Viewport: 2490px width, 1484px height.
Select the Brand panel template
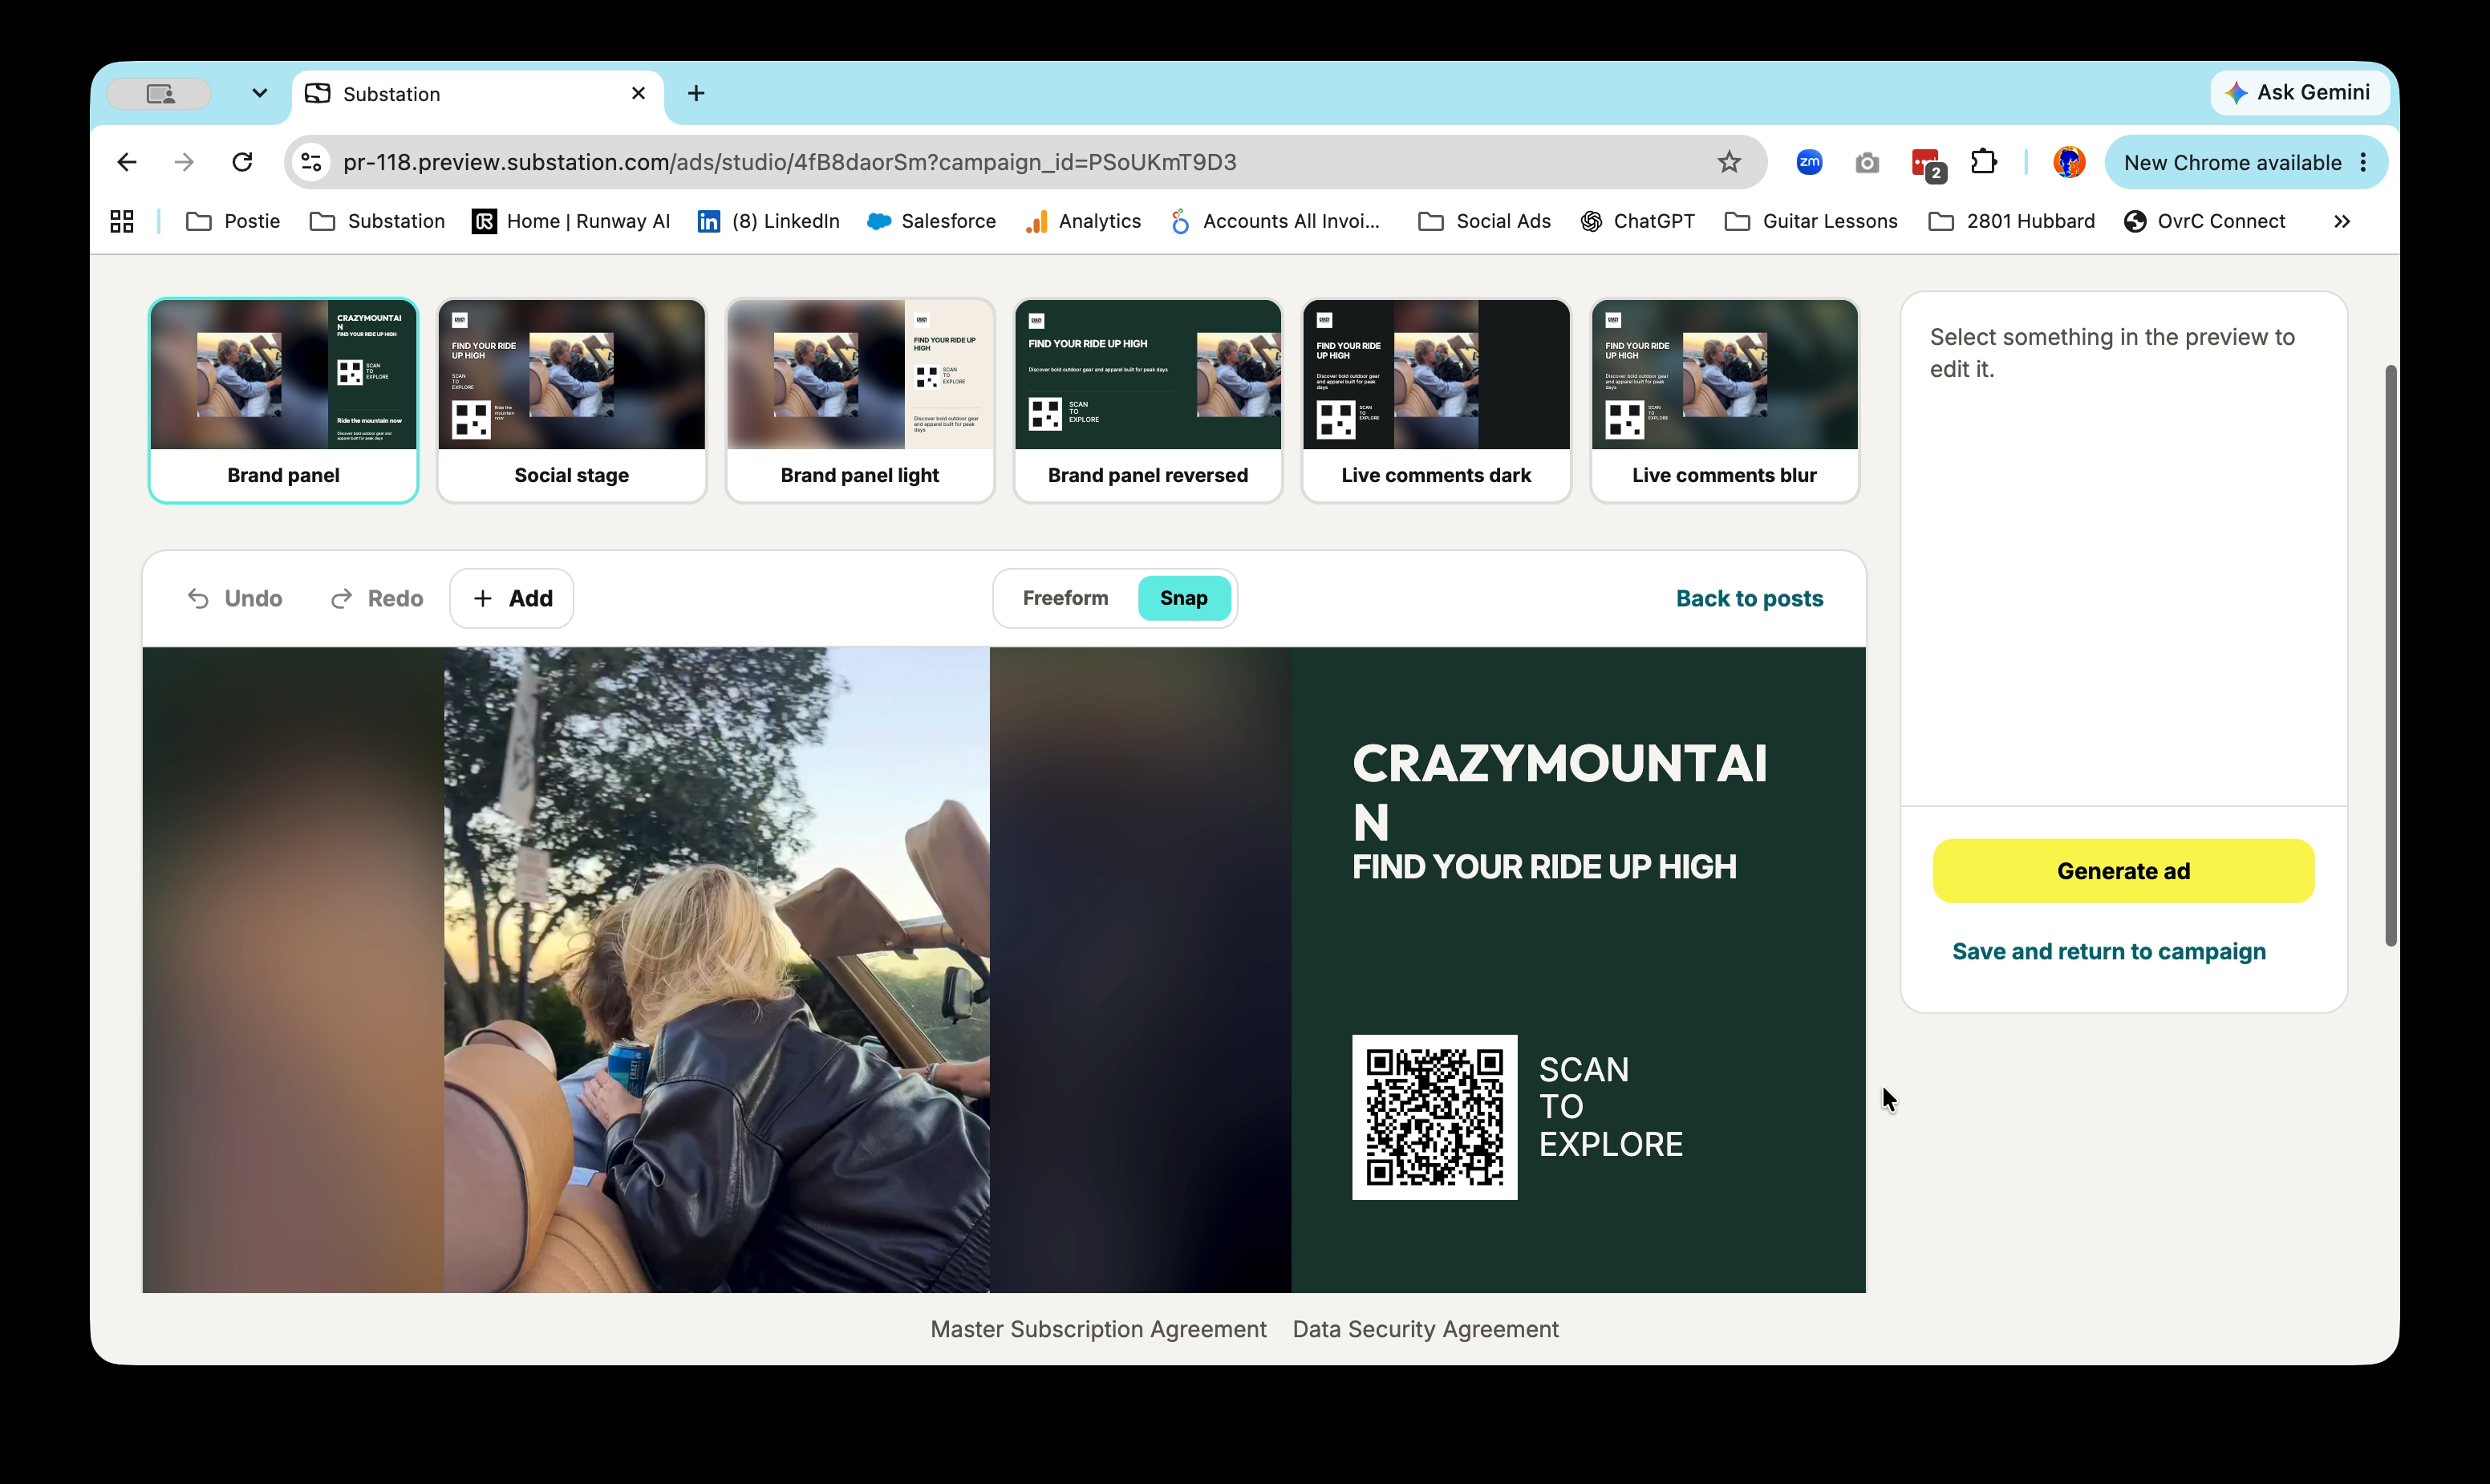click(283, 400)
